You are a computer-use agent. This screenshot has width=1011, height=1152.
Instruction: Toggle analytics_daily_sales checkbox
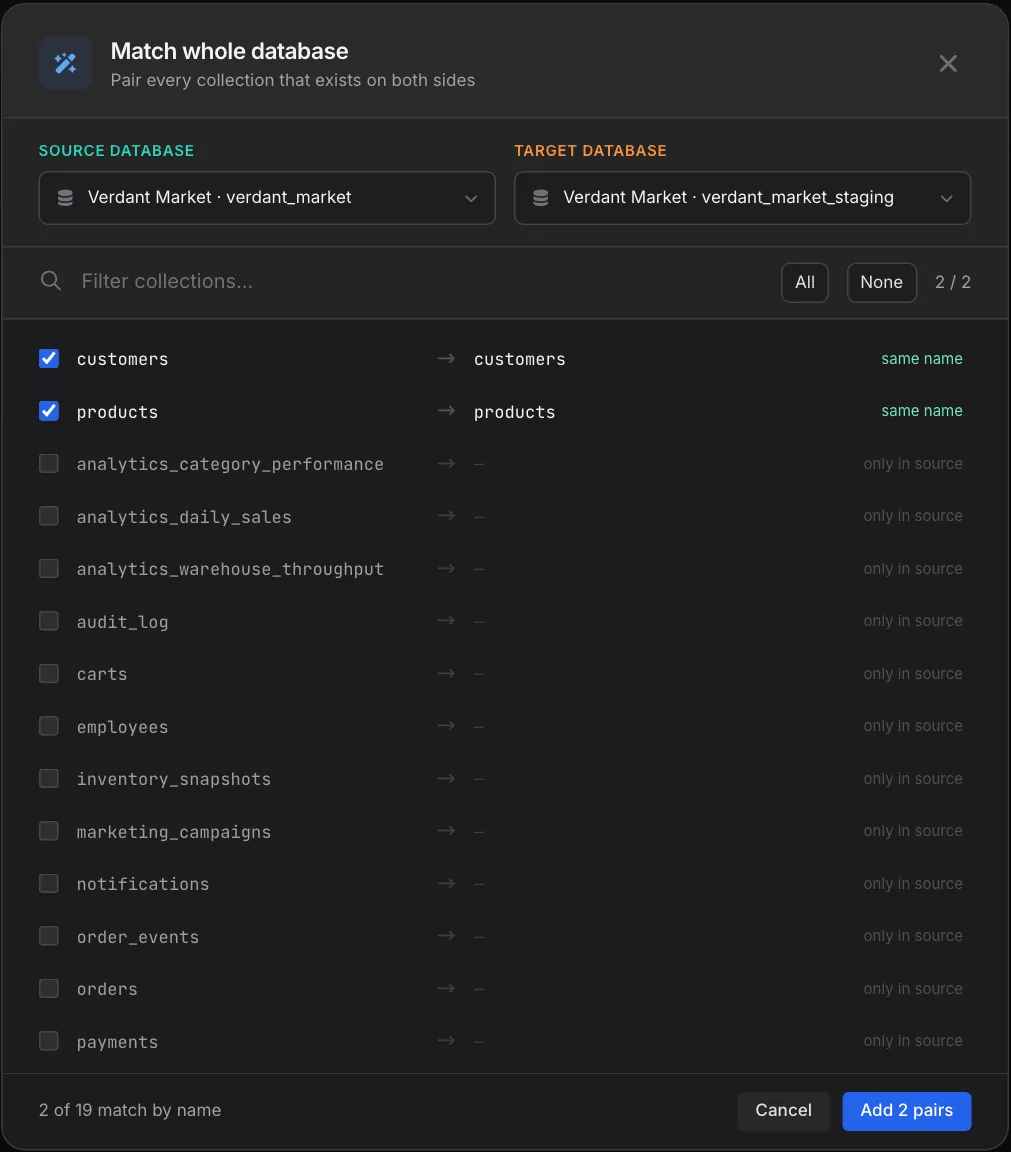[48, 516]
